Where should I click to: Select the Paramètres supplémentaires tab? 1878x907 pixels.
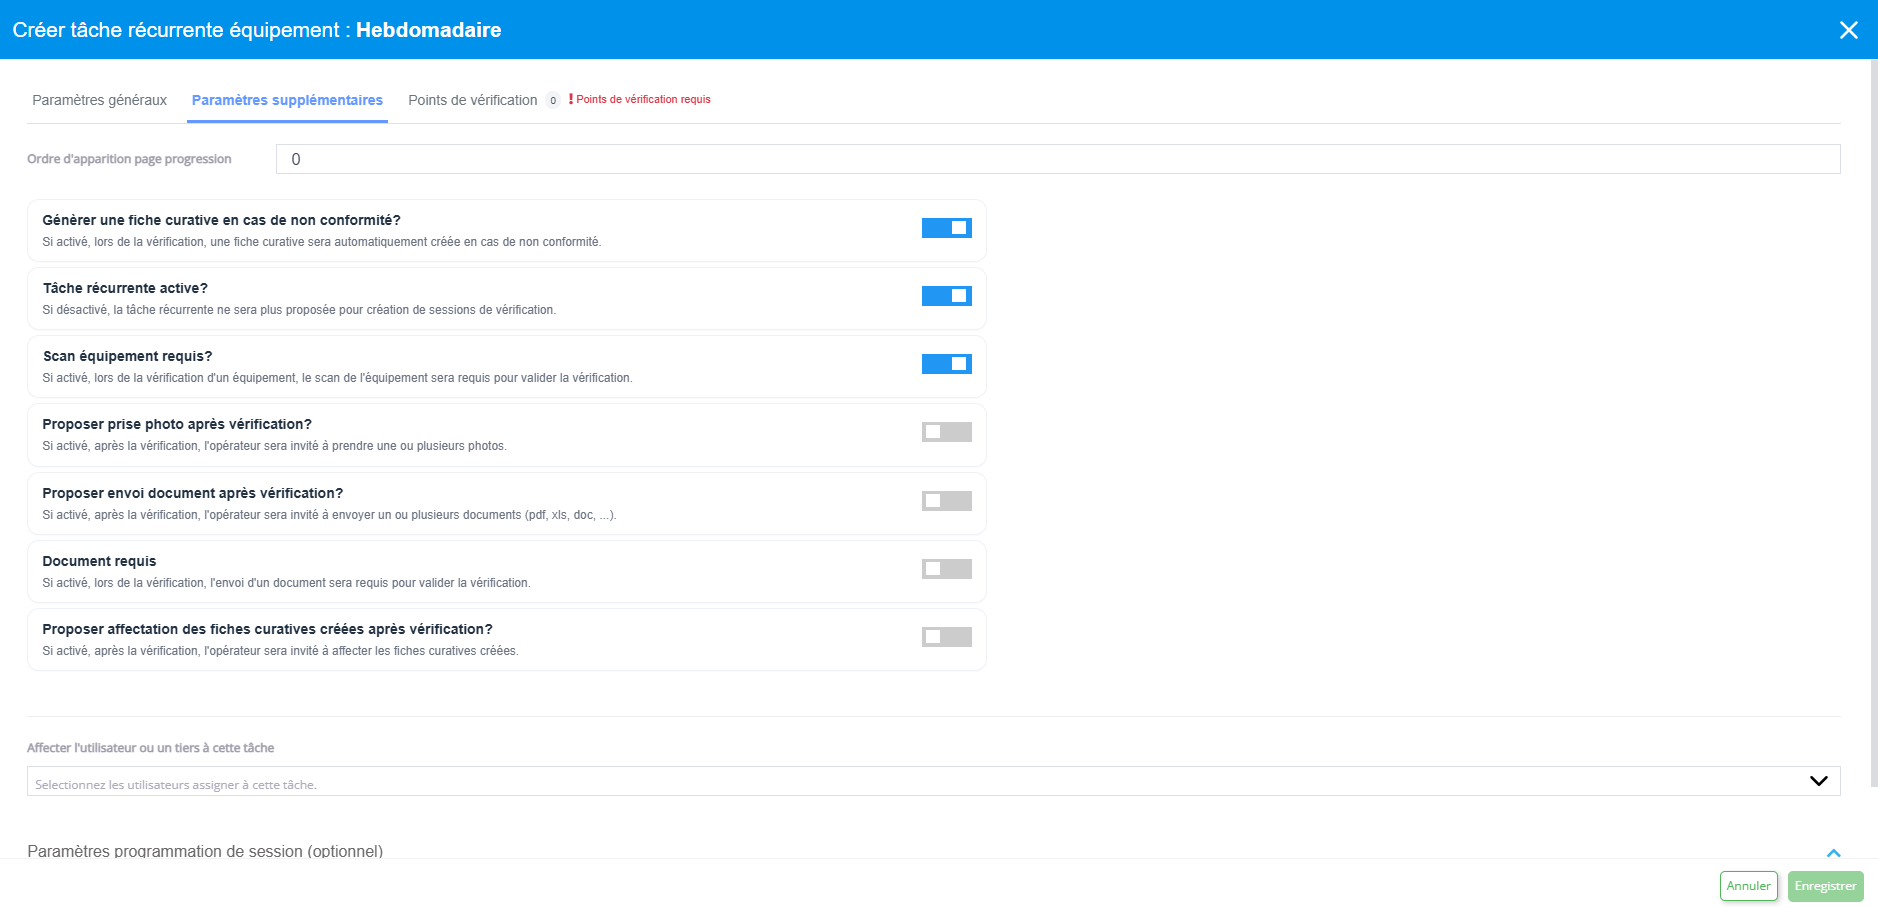(287, 100)
